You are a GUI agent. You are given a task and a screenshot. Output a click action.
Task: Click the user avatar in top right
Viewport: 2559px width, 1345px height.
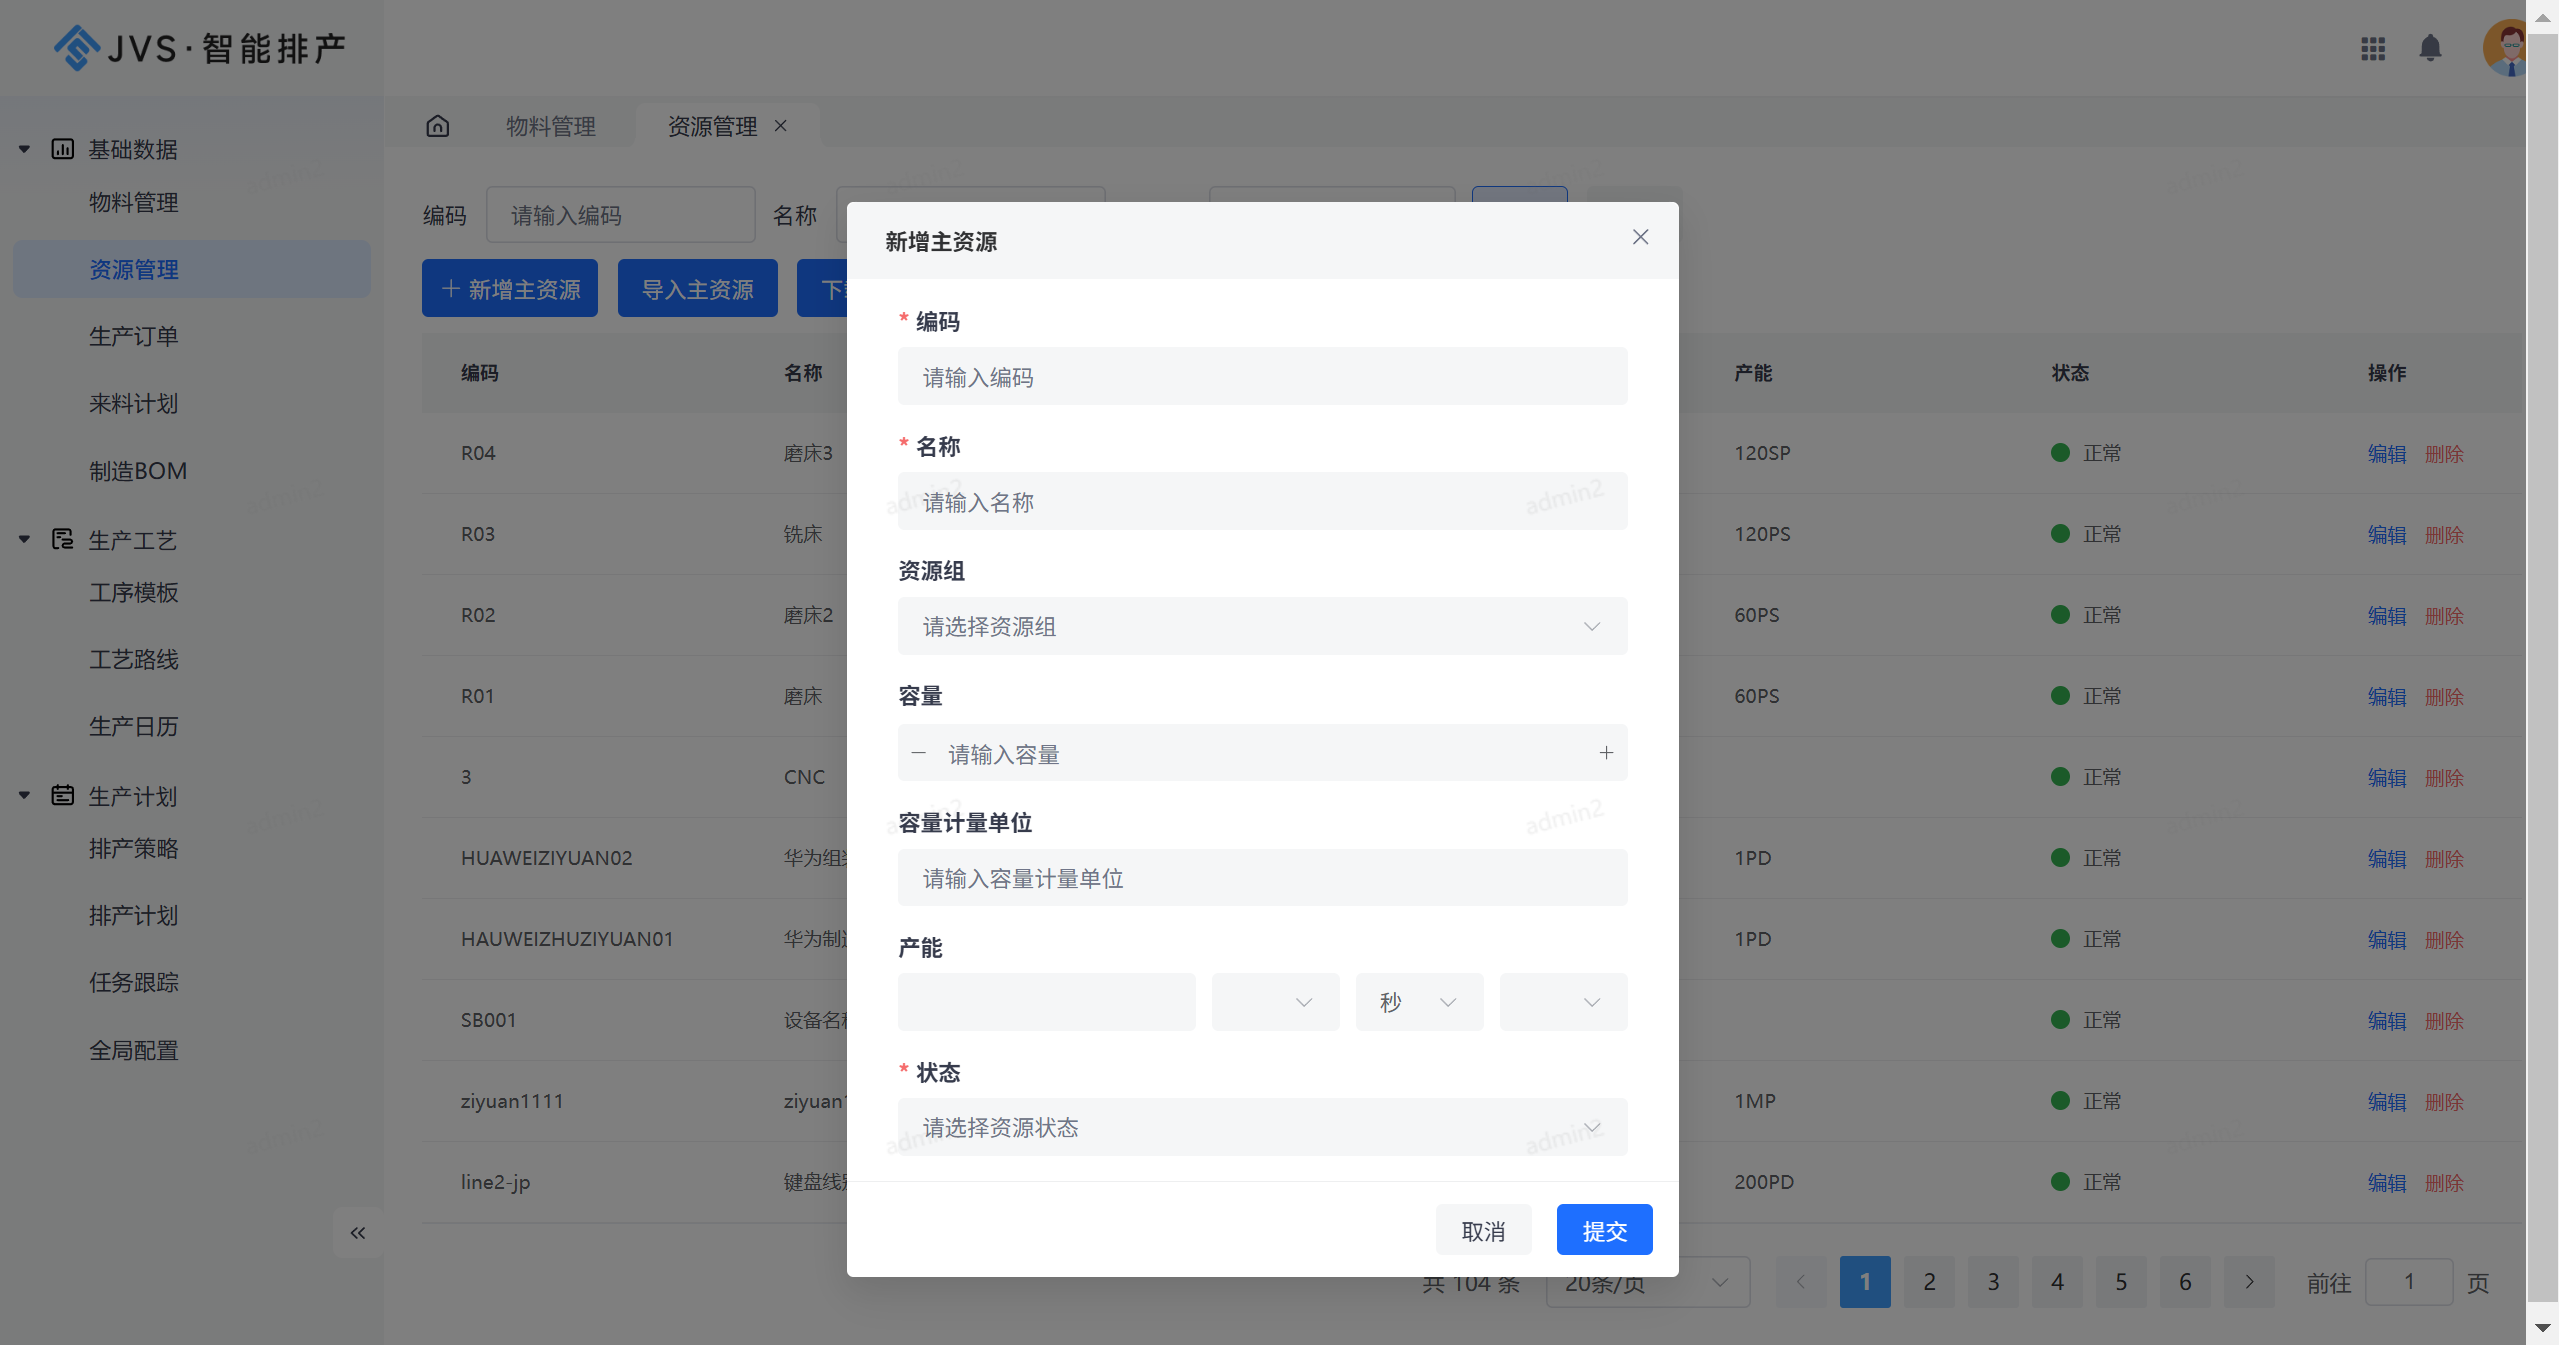click(x=2507, y=48)
